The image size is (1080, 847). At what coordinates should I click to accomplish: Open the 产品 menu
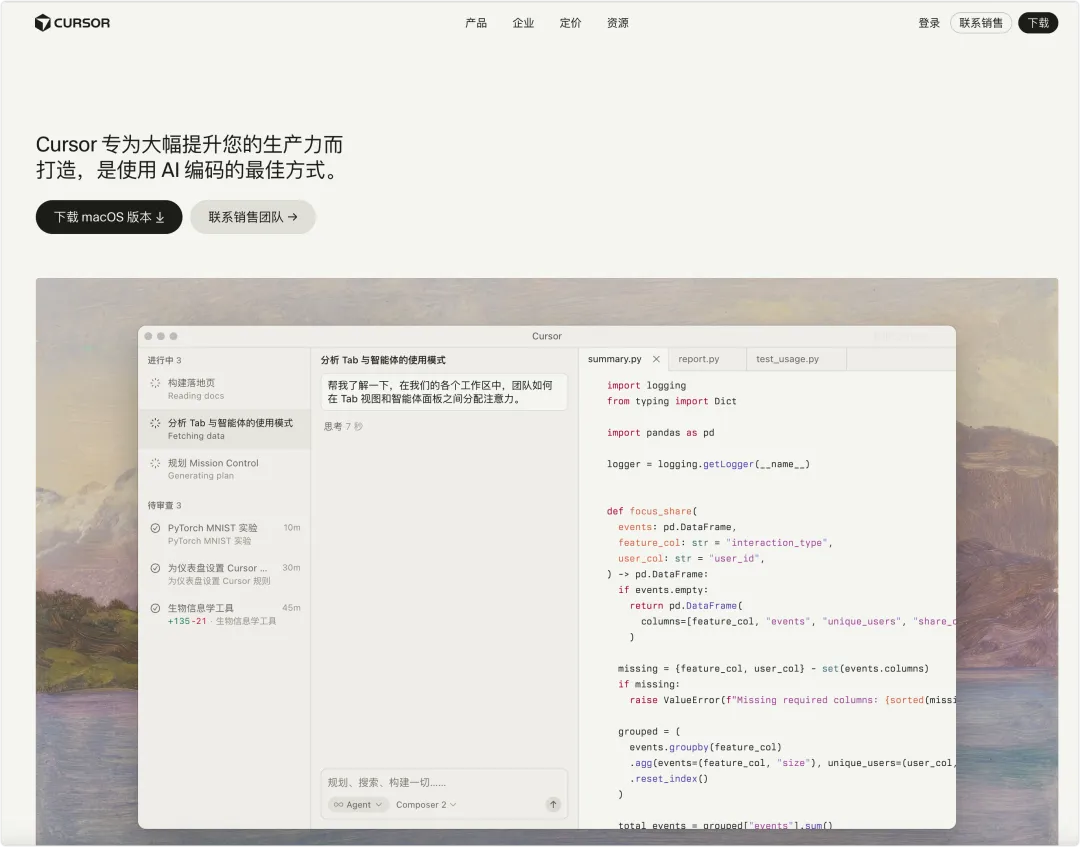(x=476, y=23)
